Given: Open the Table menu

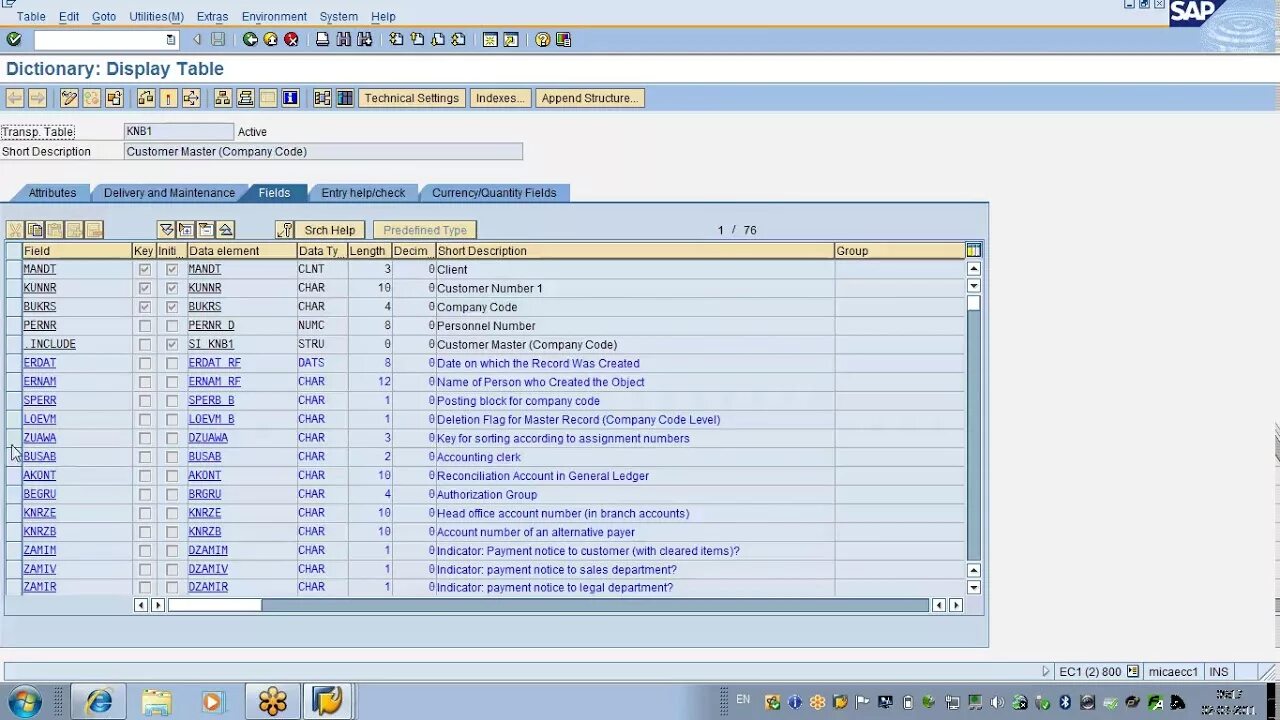Looking at the screenshot, I should (31, 17).
